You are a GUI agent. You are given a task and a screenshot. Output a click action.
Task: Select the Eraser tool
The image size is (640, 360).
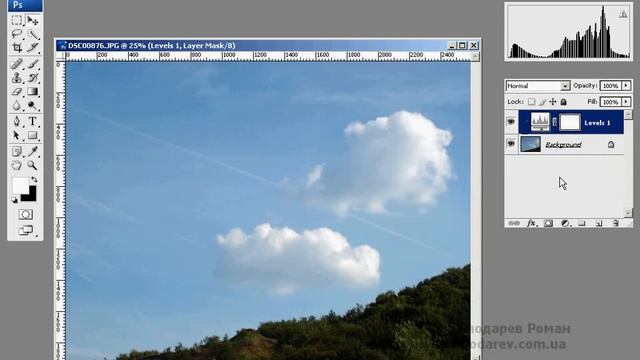click(x=17, y=91)
